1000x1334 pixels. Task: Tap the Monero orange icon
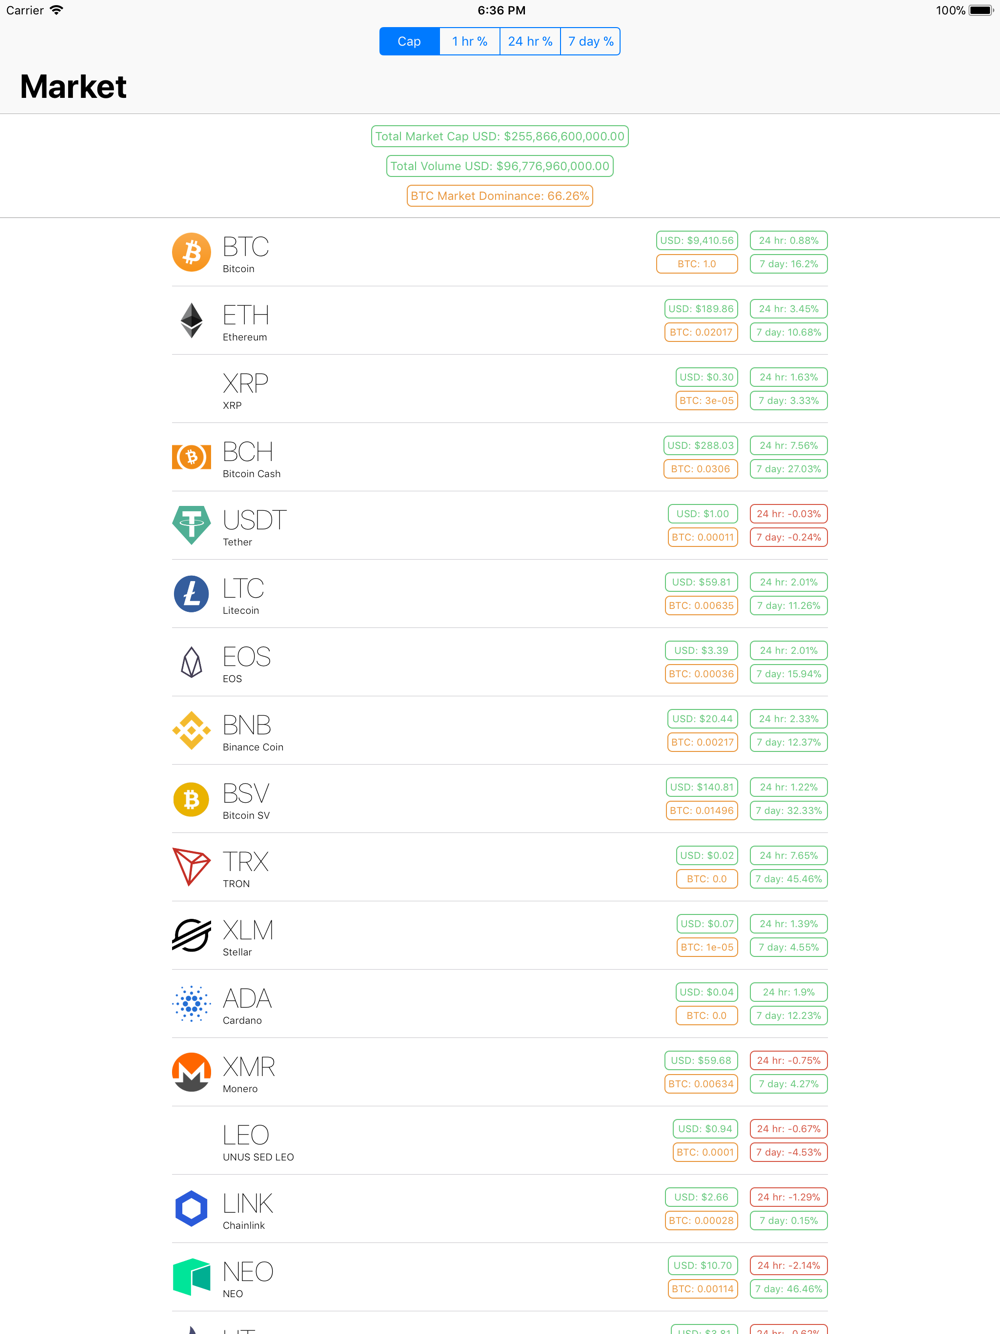coord(191,1072)
